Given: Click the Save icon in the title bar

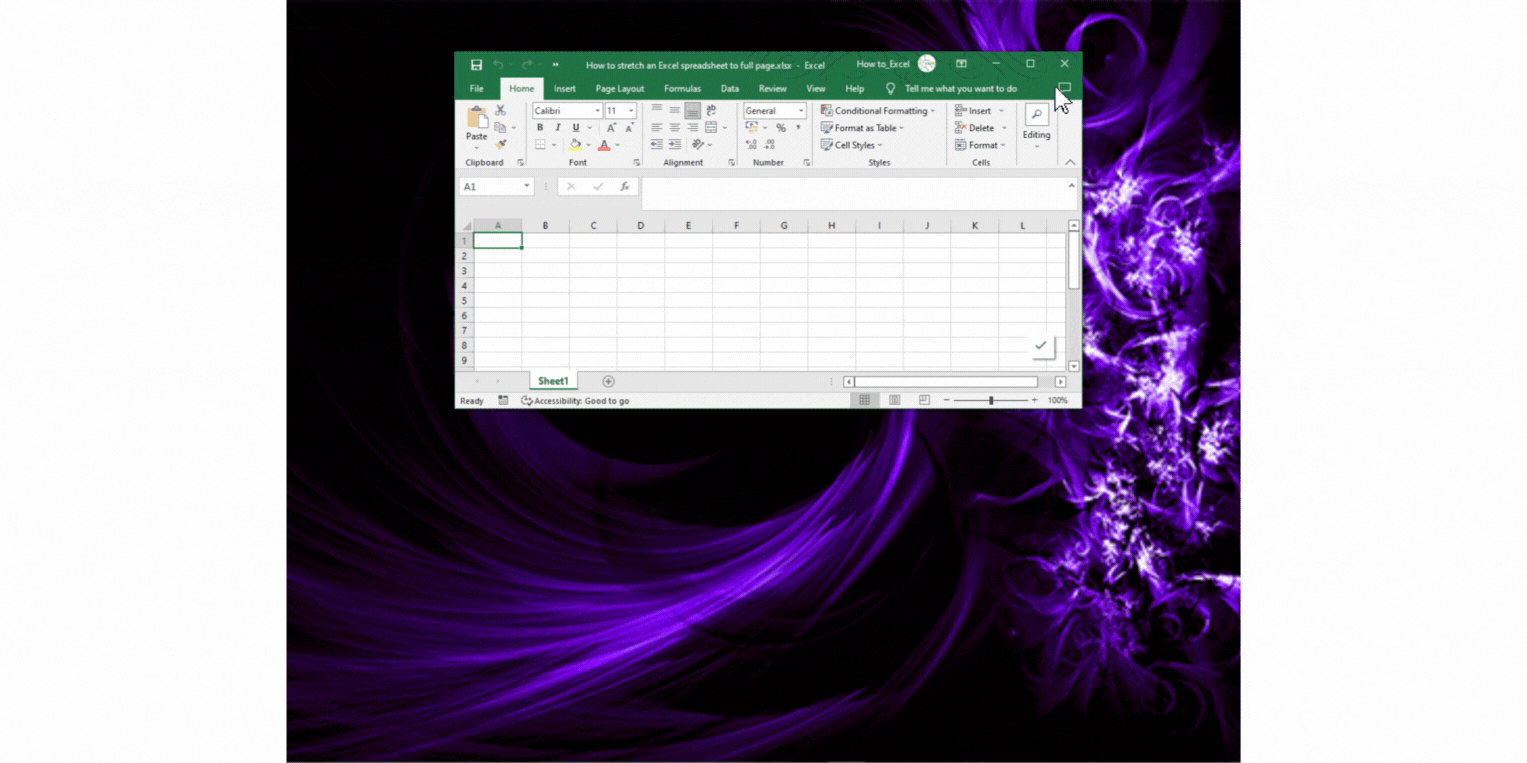Looking at the screenshot, I should click(x=476, y=65).
